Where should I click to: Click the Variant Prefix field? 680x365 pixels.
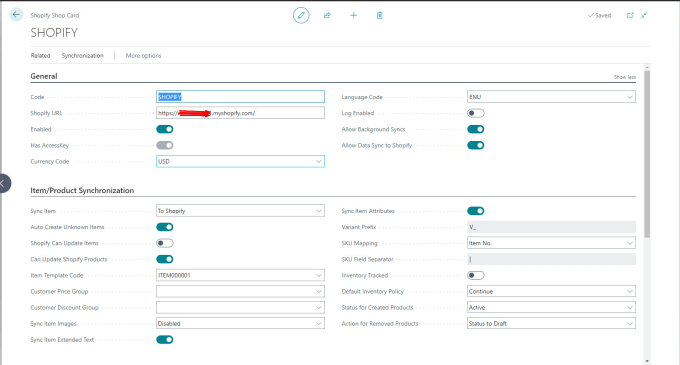click(551, 227)
